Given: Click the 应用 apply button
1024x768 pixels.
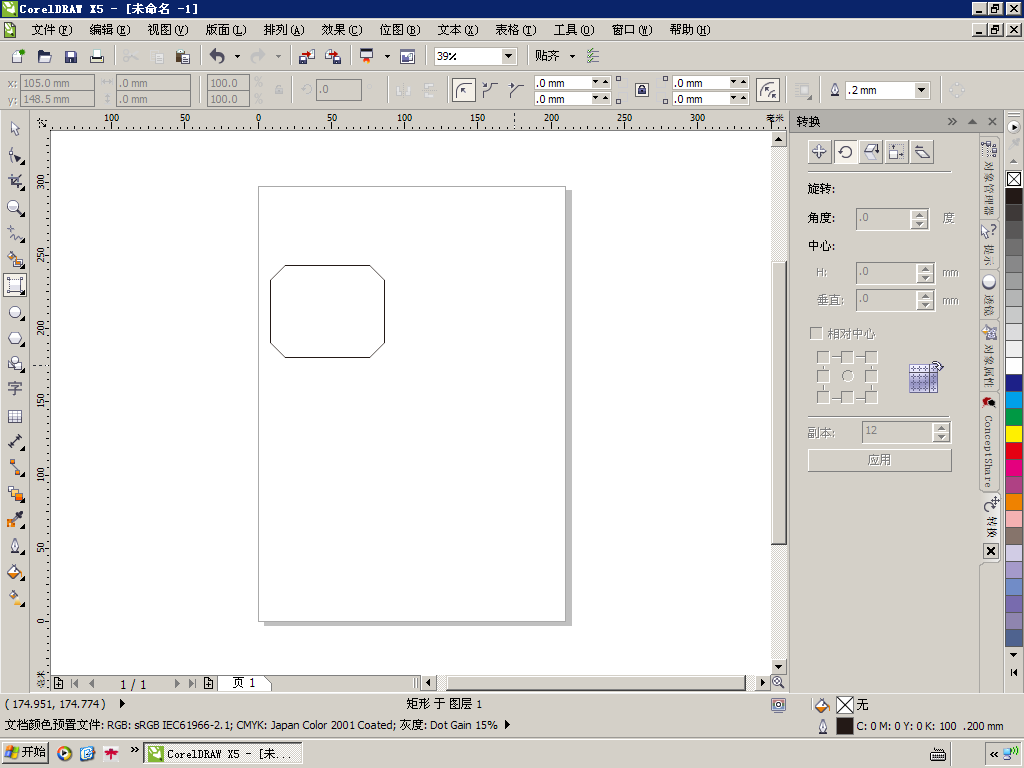Looking at the screenshot, I should click(879, 460).
